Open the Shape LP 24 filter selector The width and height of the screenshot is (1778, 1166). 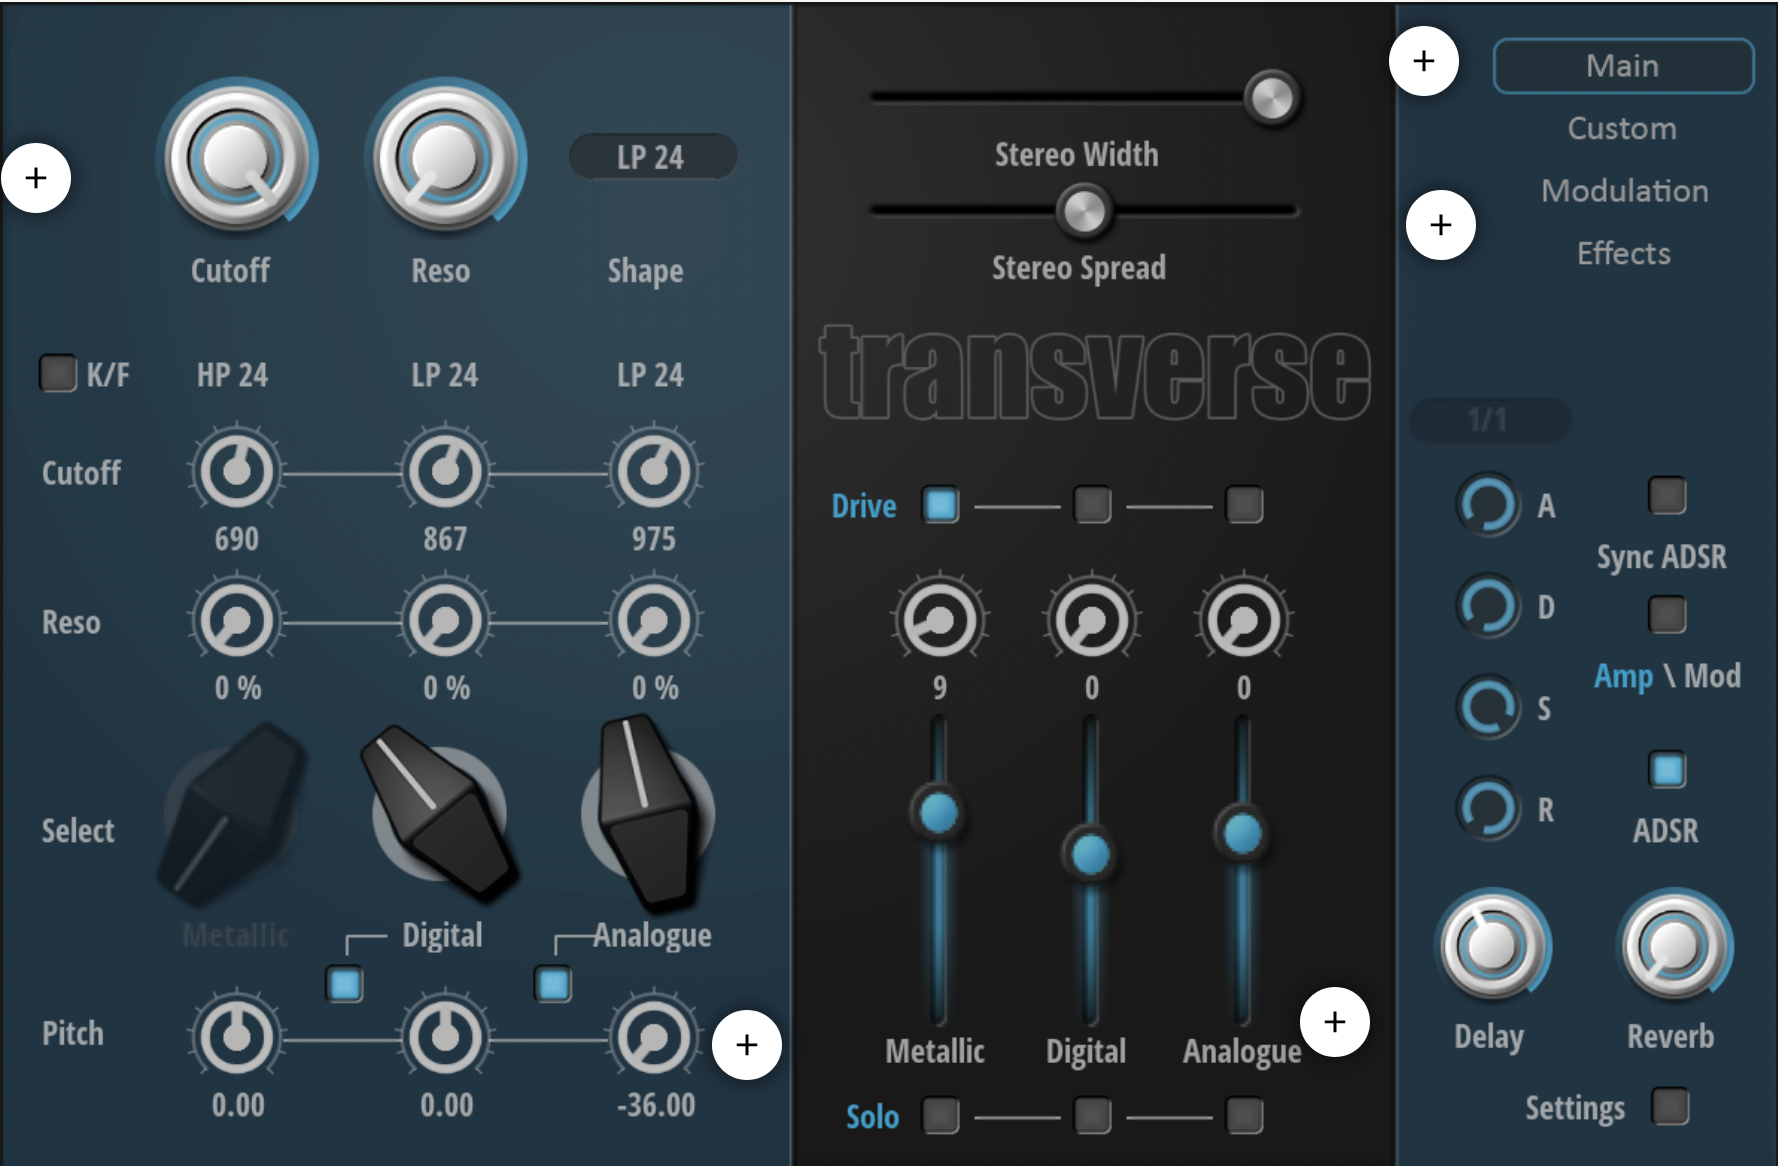651,157
